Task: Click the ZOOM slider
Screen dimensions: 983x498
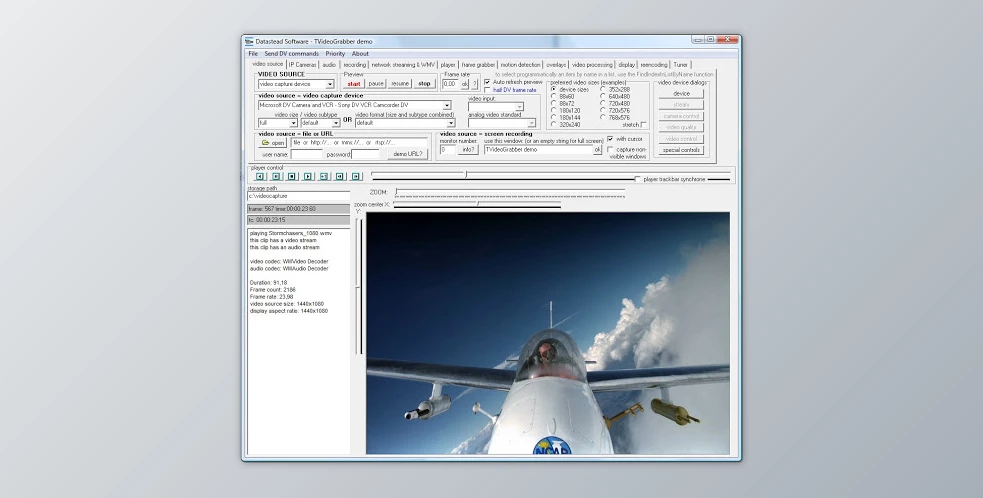Action: 510,192
